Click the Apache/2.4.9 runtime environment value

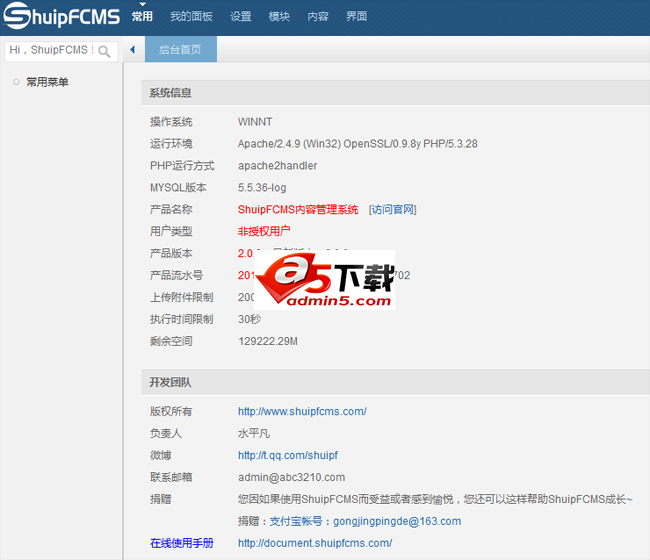(x=358, y=144)
